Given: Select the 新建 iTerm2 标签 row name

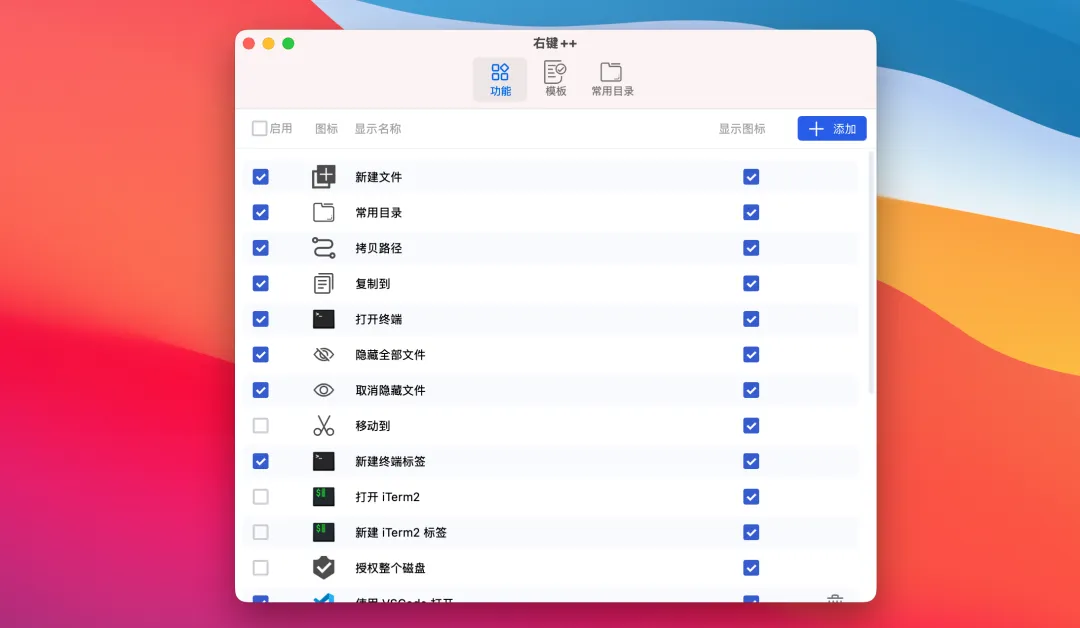Looking at the screenshot, I should [x=401, y=532].
